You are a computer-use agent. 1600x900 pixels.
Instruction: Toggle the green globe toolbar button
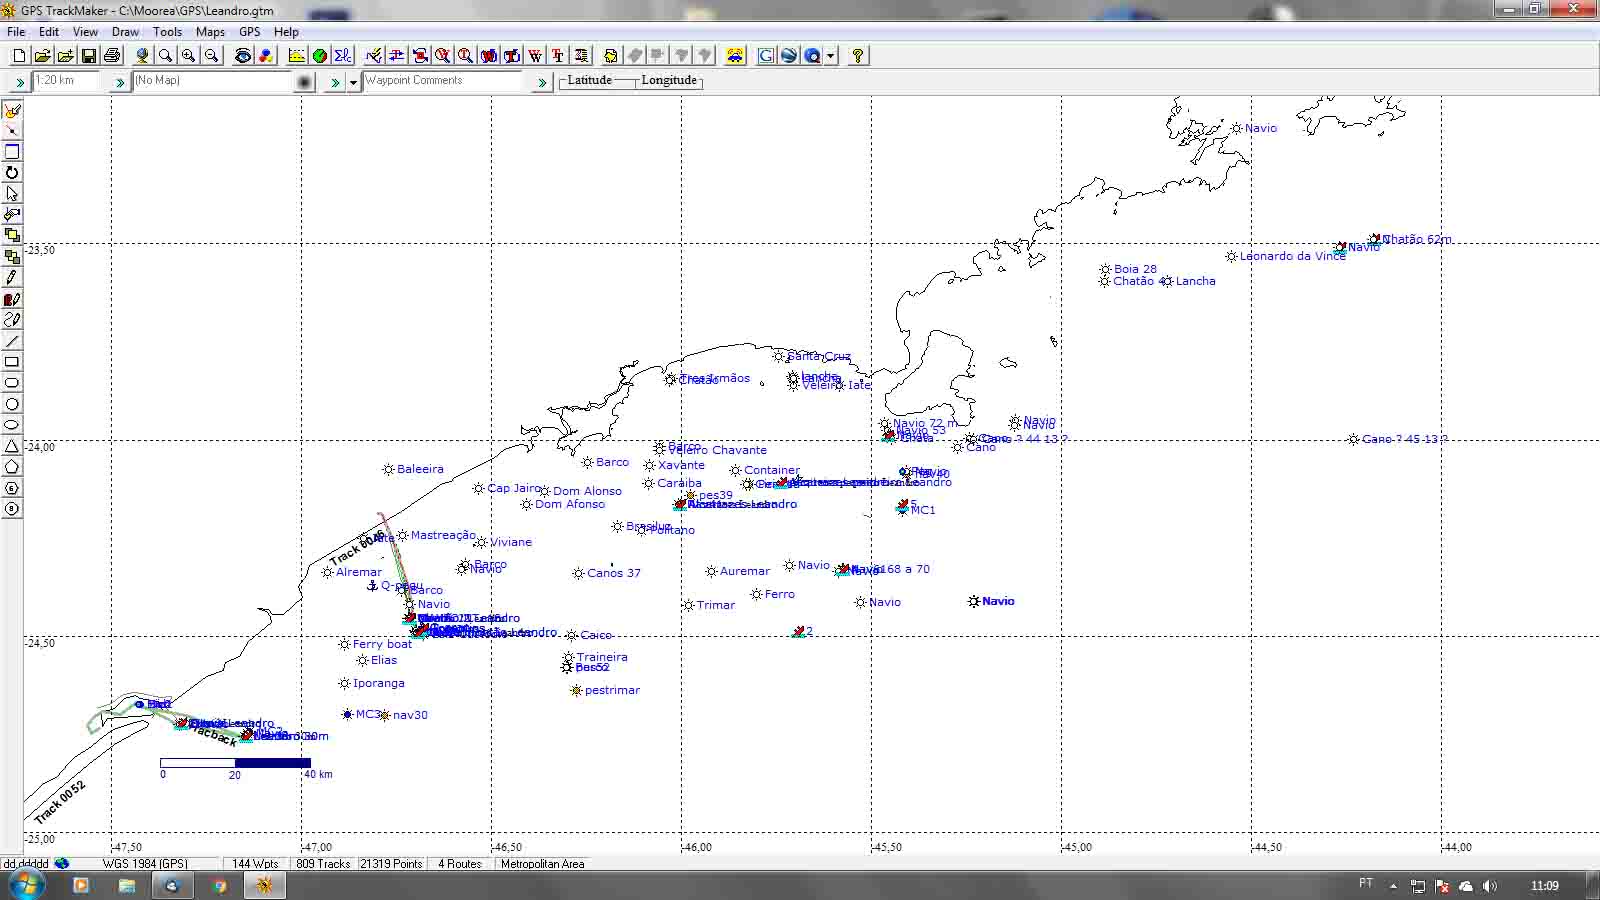[x=320, y=56]
